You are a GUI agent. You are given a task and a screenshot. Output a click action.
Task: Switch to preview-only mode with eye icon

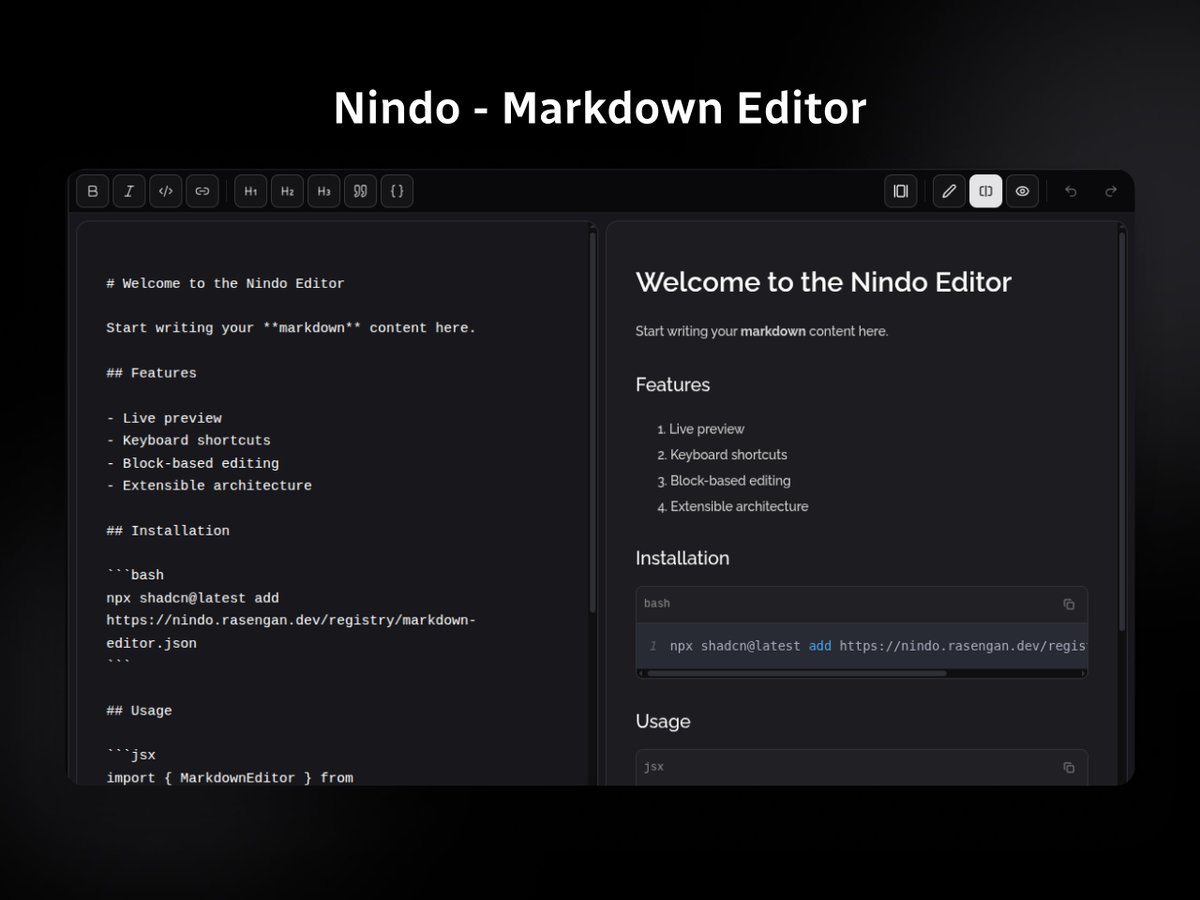click(1022, 191)
